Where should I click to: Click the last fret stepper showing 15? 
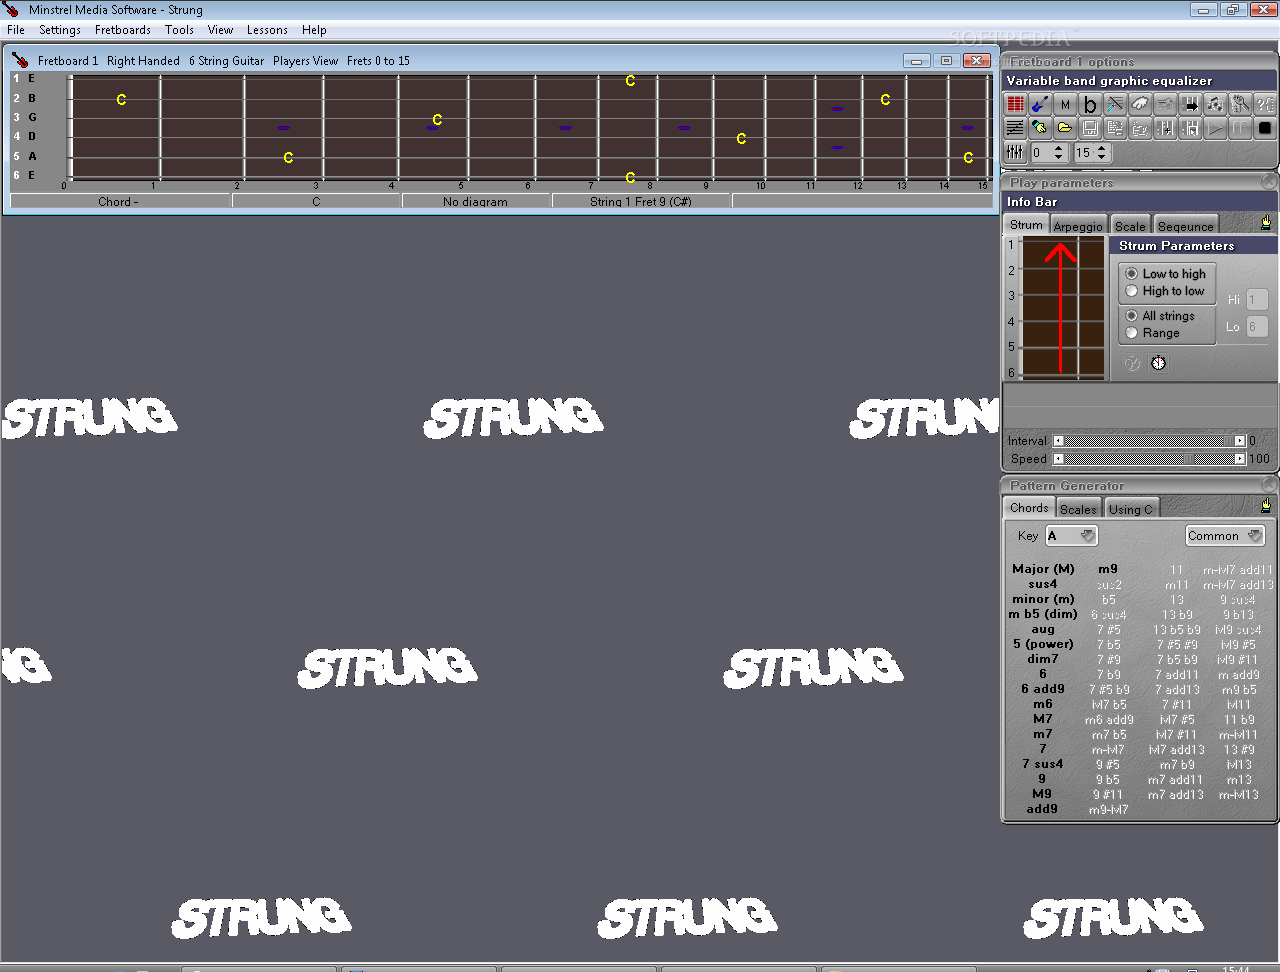click(1091, 153)
